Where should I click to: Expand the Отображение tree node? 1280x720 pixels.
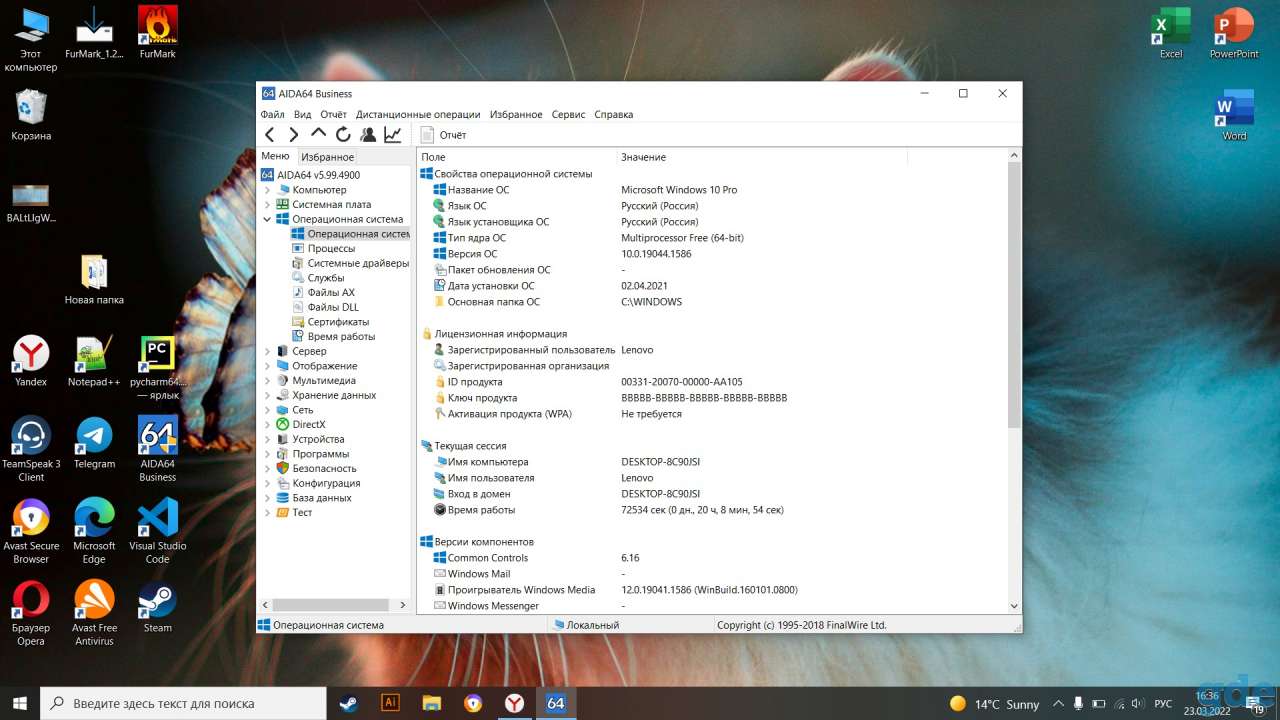[267, 366]
